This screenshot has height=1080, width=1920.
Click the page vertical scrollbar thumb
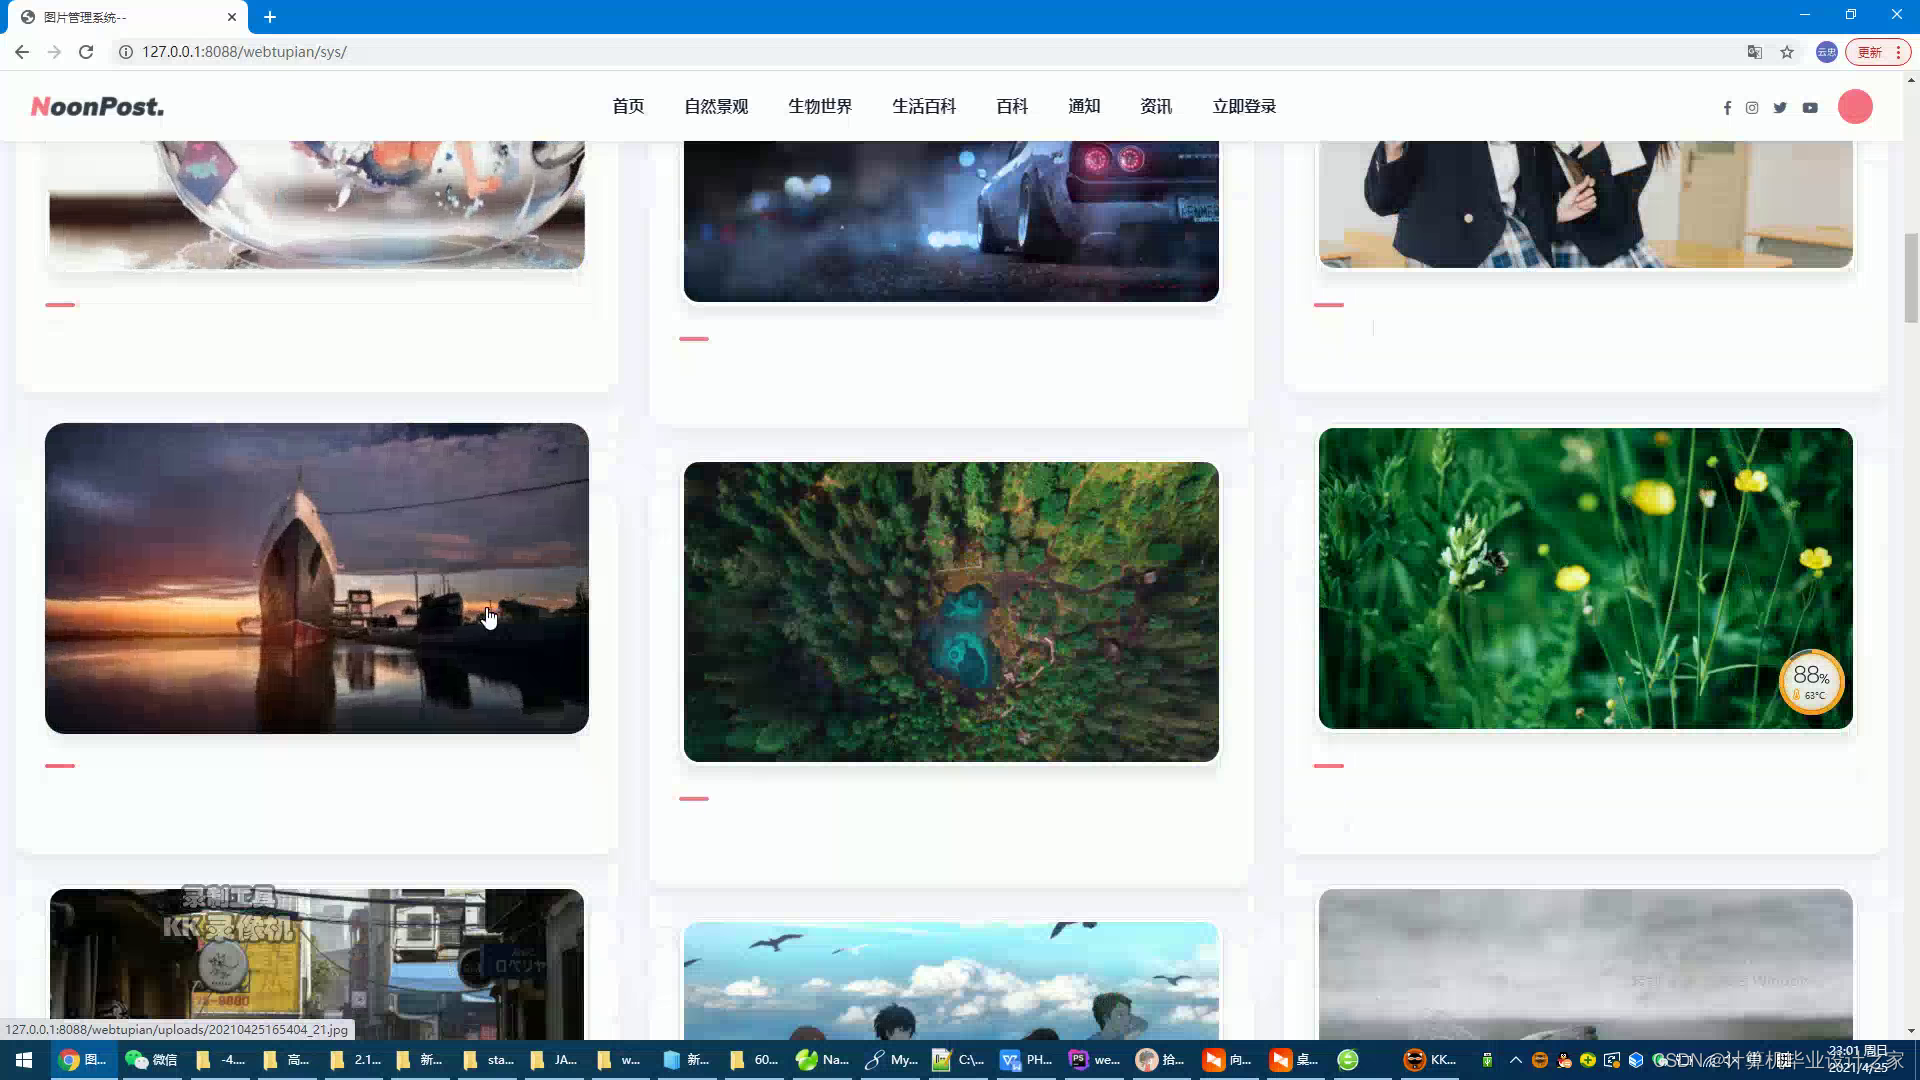1911,278
